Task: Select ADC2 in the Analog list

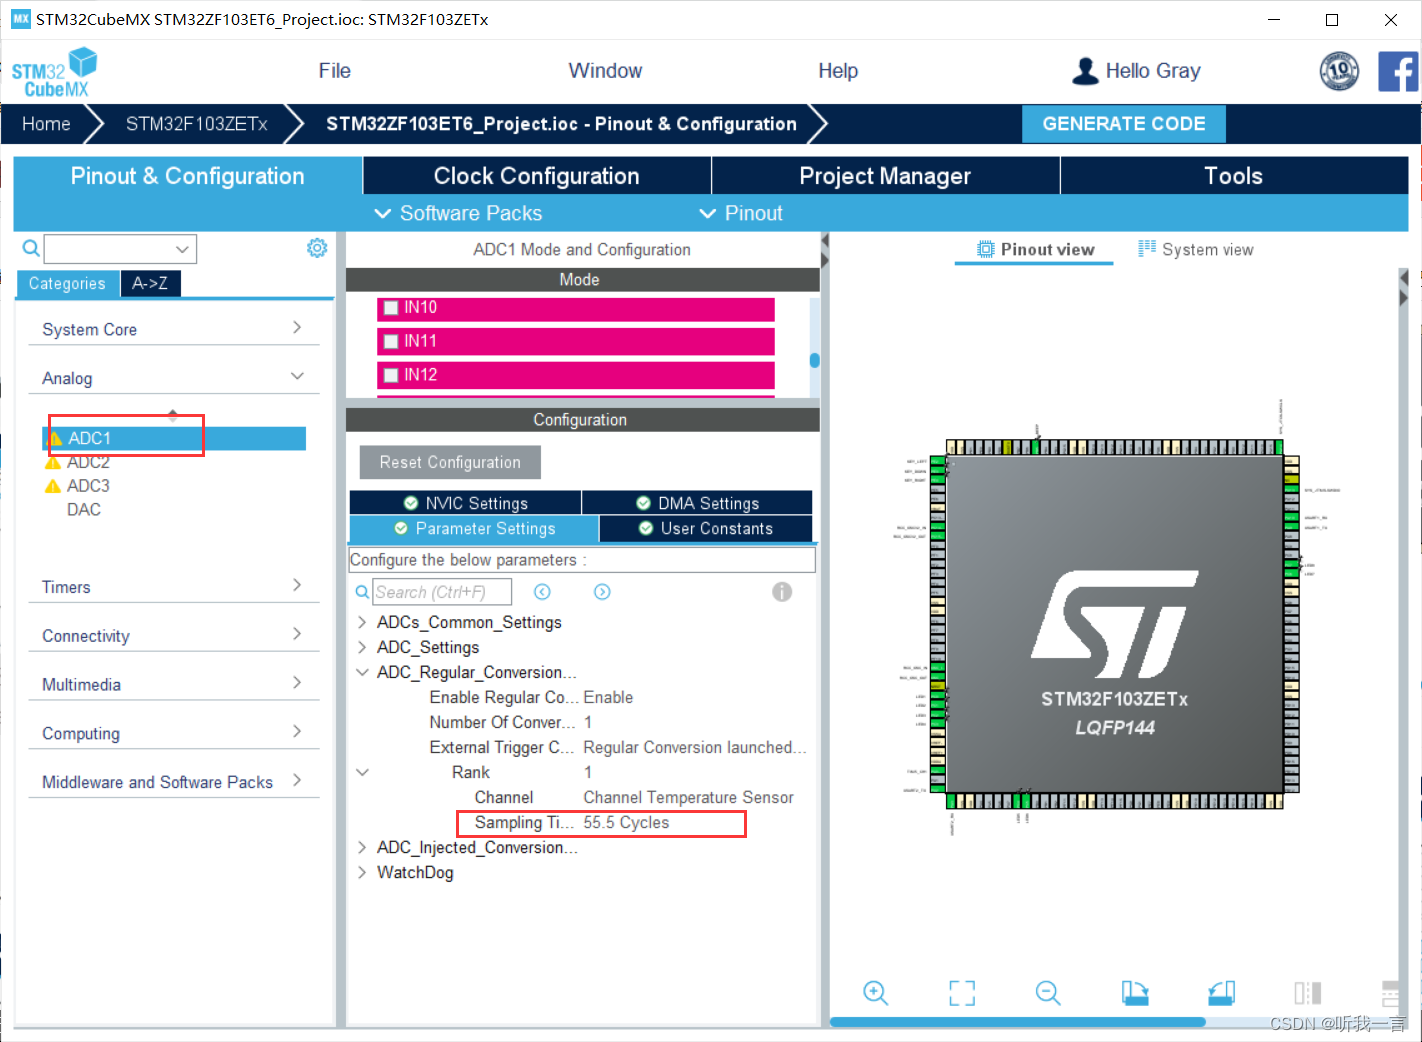Action: (88, 462)
